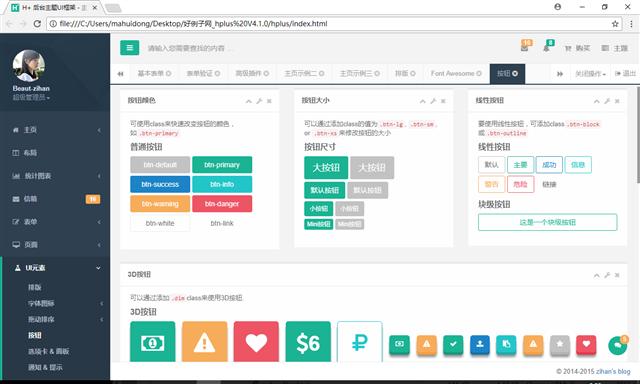Switch to the Font Awesome tab
The height and width of the screenshot is (384, 640).
[x=456, y=73]
